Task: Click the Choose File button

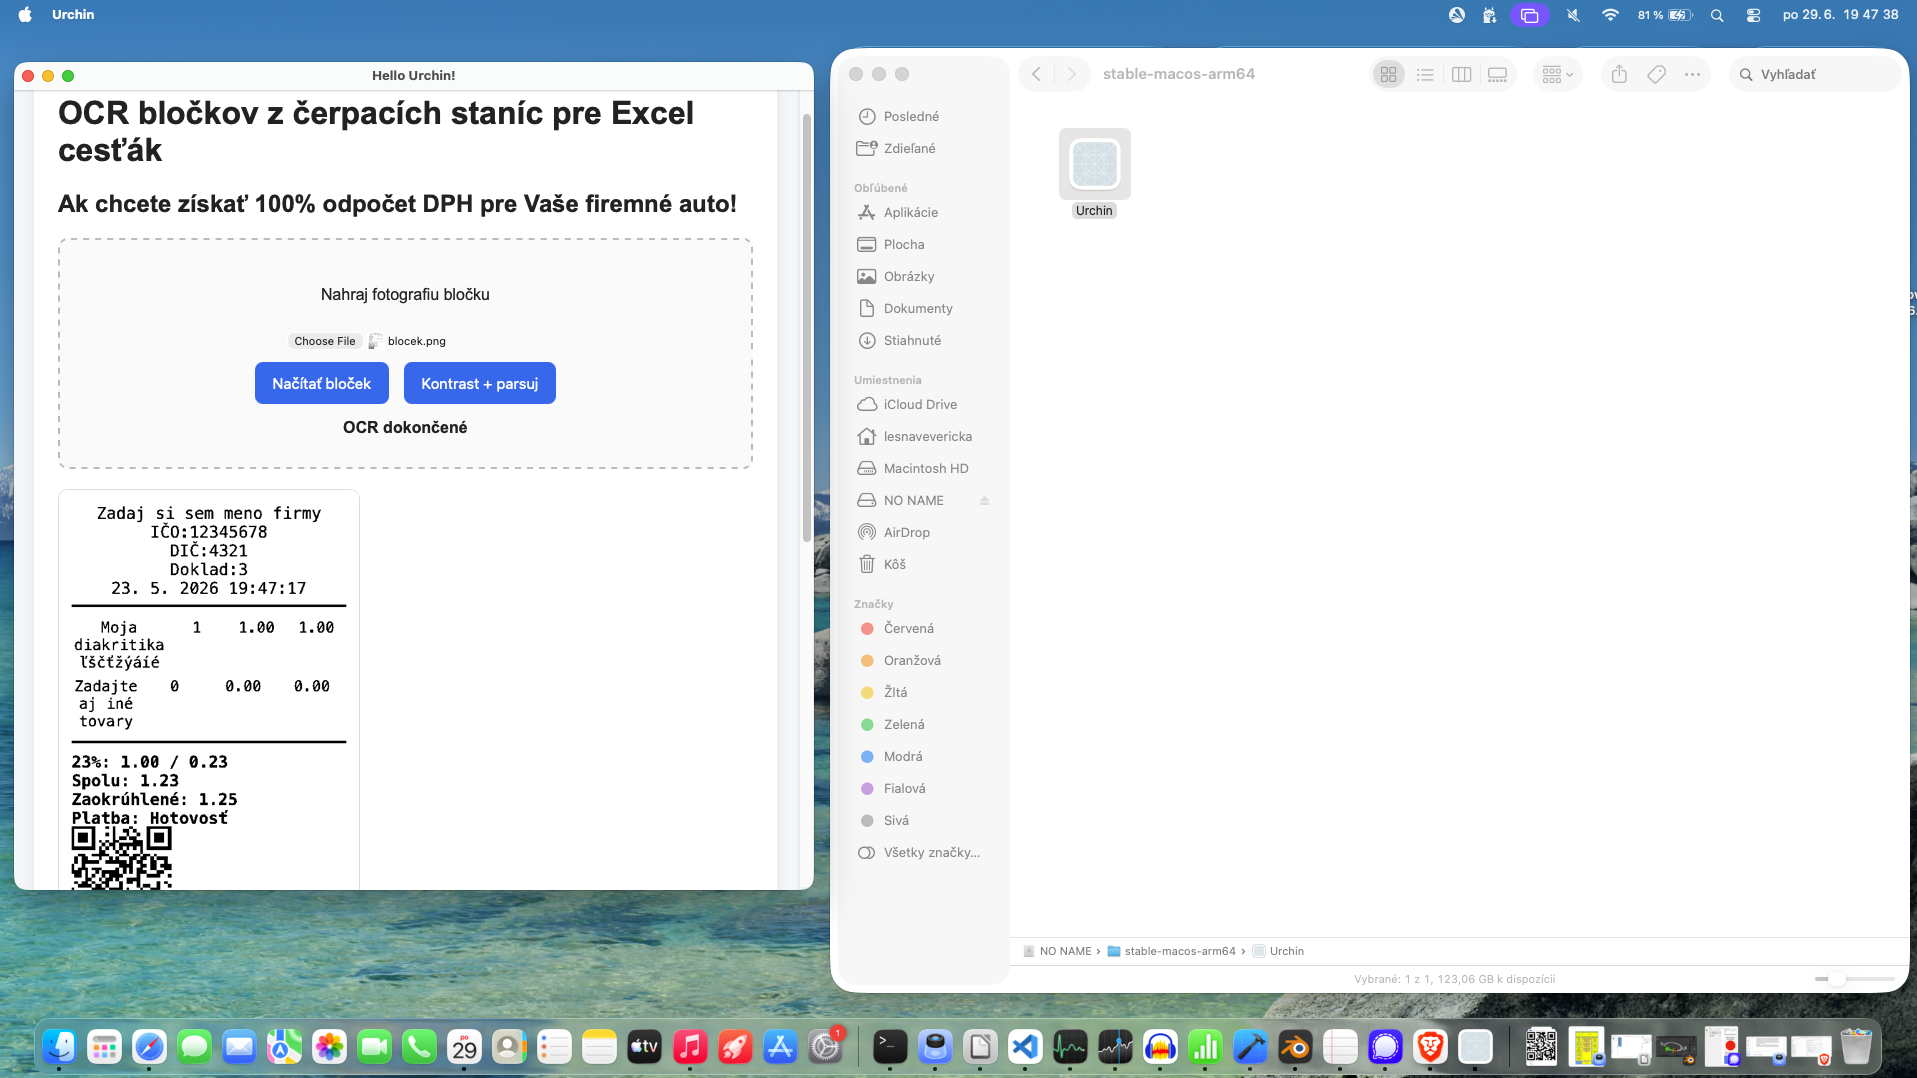Action: coord(324,341)
